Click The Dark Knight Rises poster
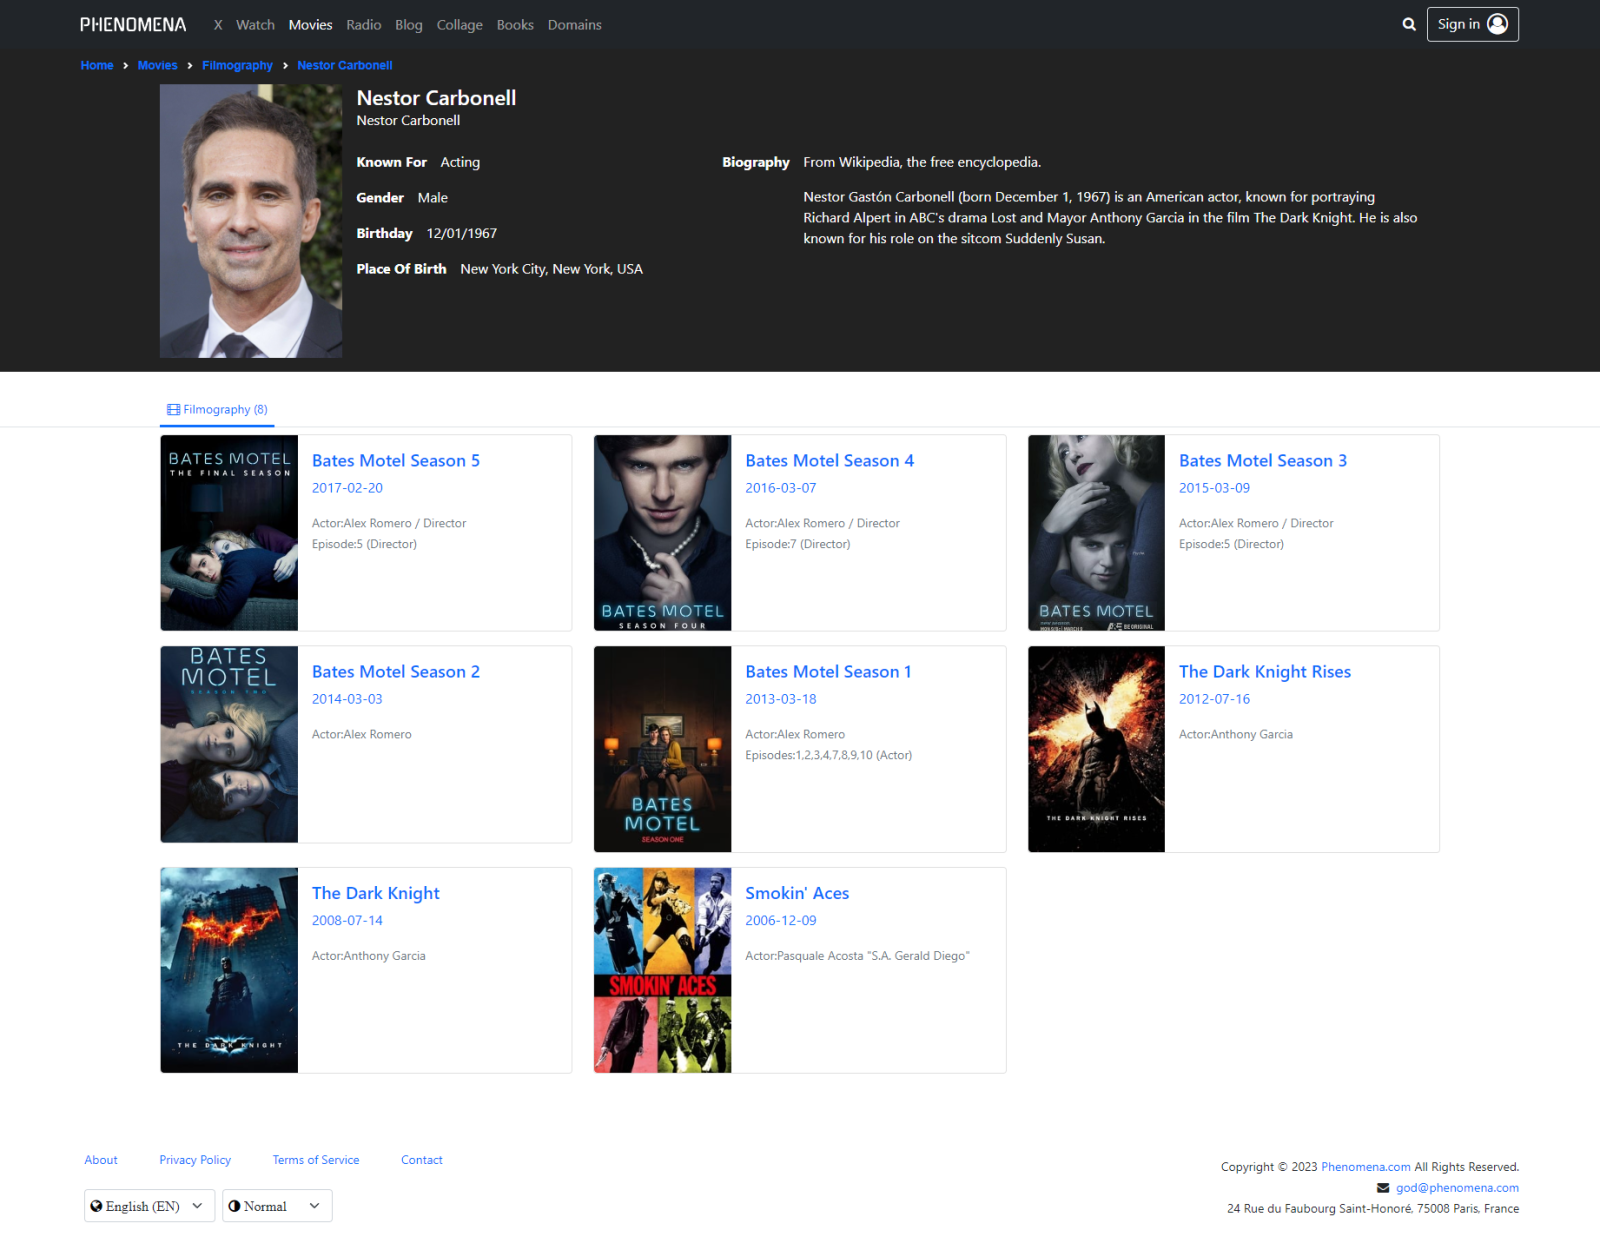This screenshot has height=1250, width=1600. tap(1096, 749)
